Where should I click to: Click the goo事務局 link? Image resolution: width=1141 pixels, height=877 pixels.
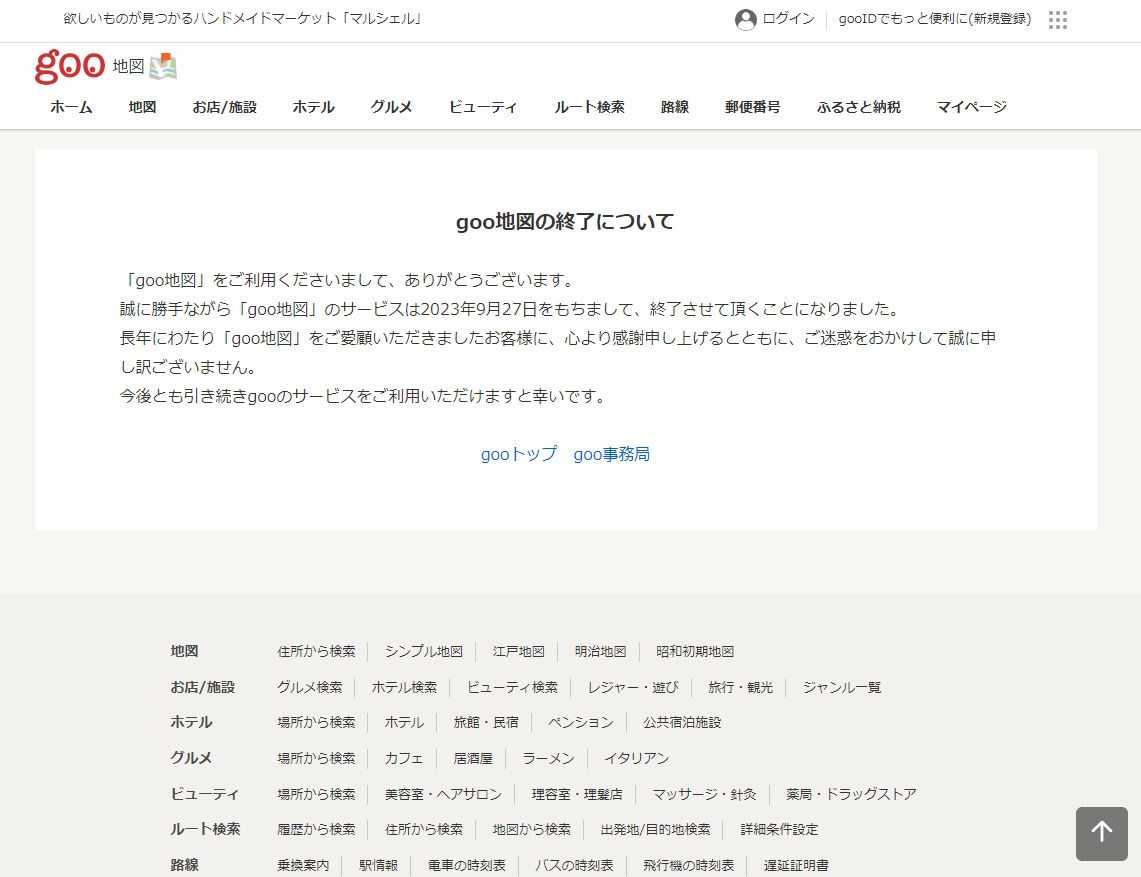(611, 453)
